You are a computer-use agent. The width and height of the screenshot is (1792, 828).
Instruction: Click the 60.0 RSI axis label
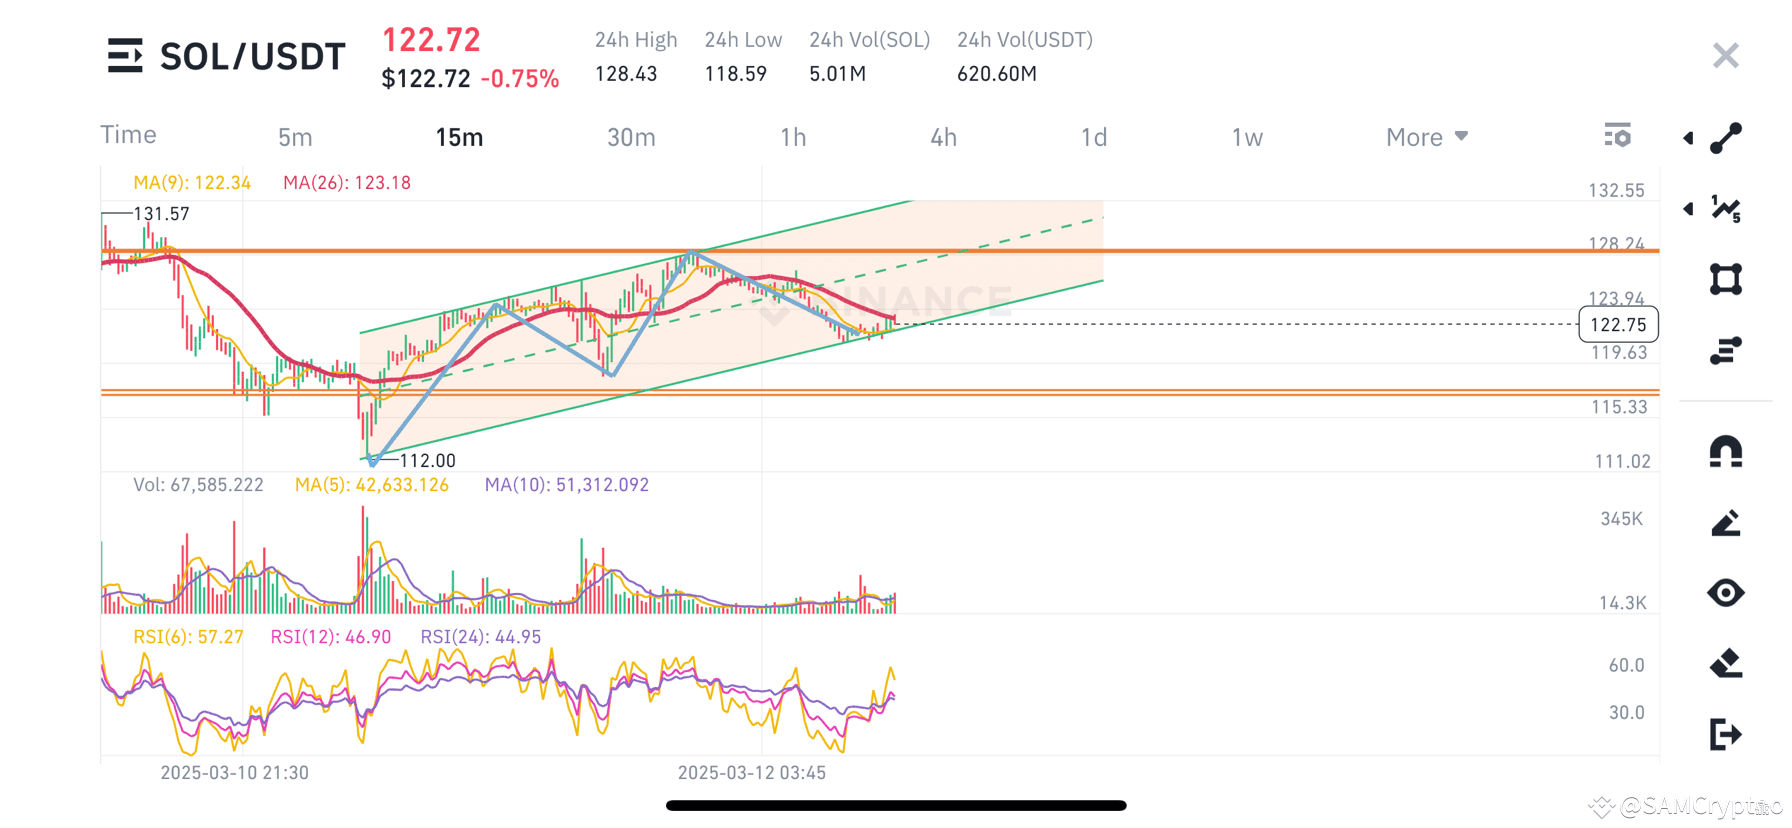pyautogui.click(x=1626, y=665)
